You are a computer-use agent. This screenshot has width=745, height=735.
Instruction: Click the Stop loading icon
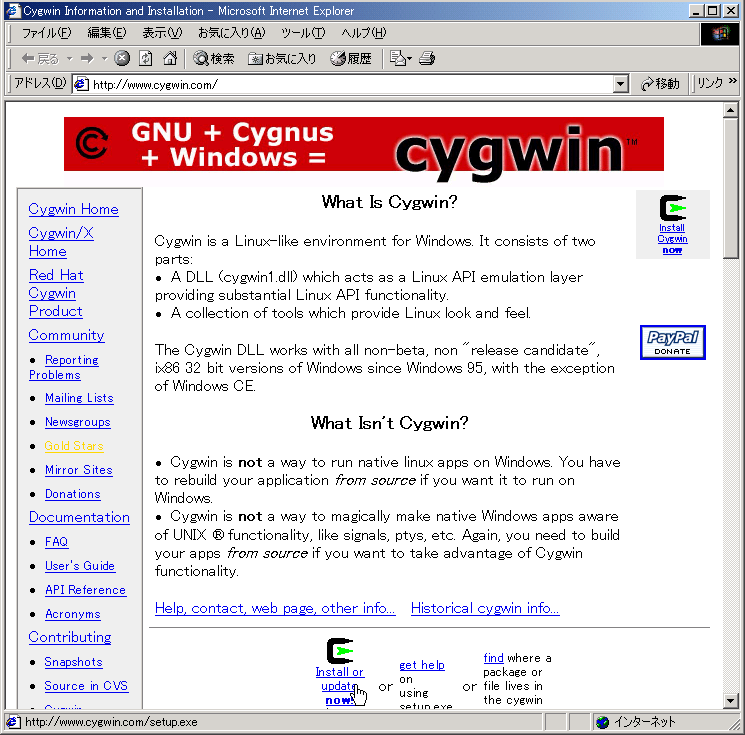tap(122, 58)
